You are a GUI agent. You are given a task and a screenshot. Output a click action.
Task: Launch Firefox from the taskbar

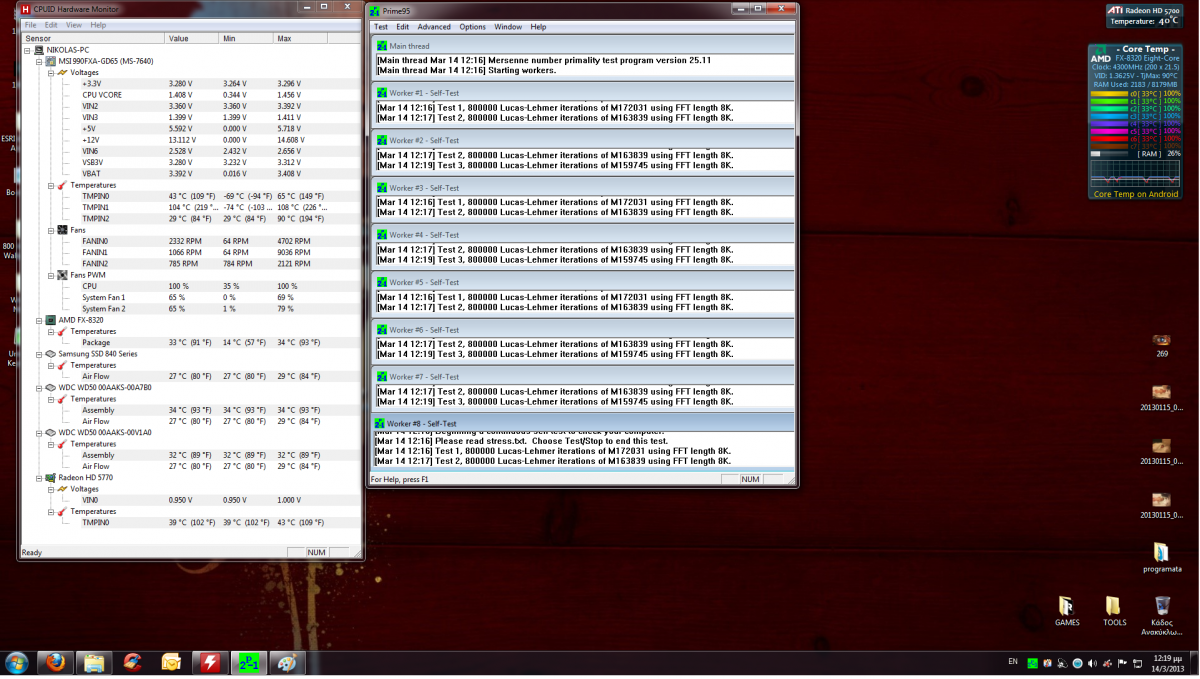pyautogui.click(x=56, y=663)
